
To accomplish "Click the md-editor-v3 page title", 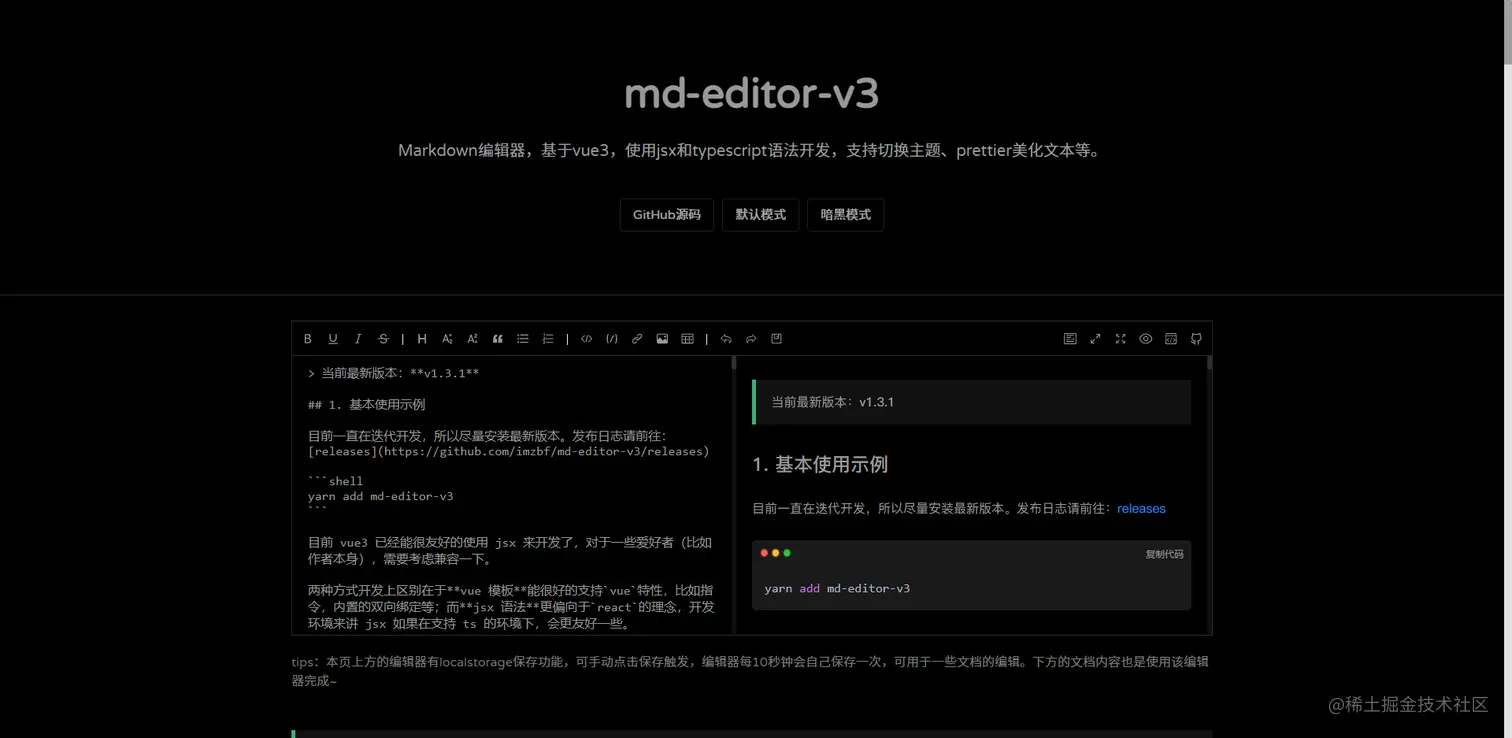I will pyautogui.click(x=751, y=94).
